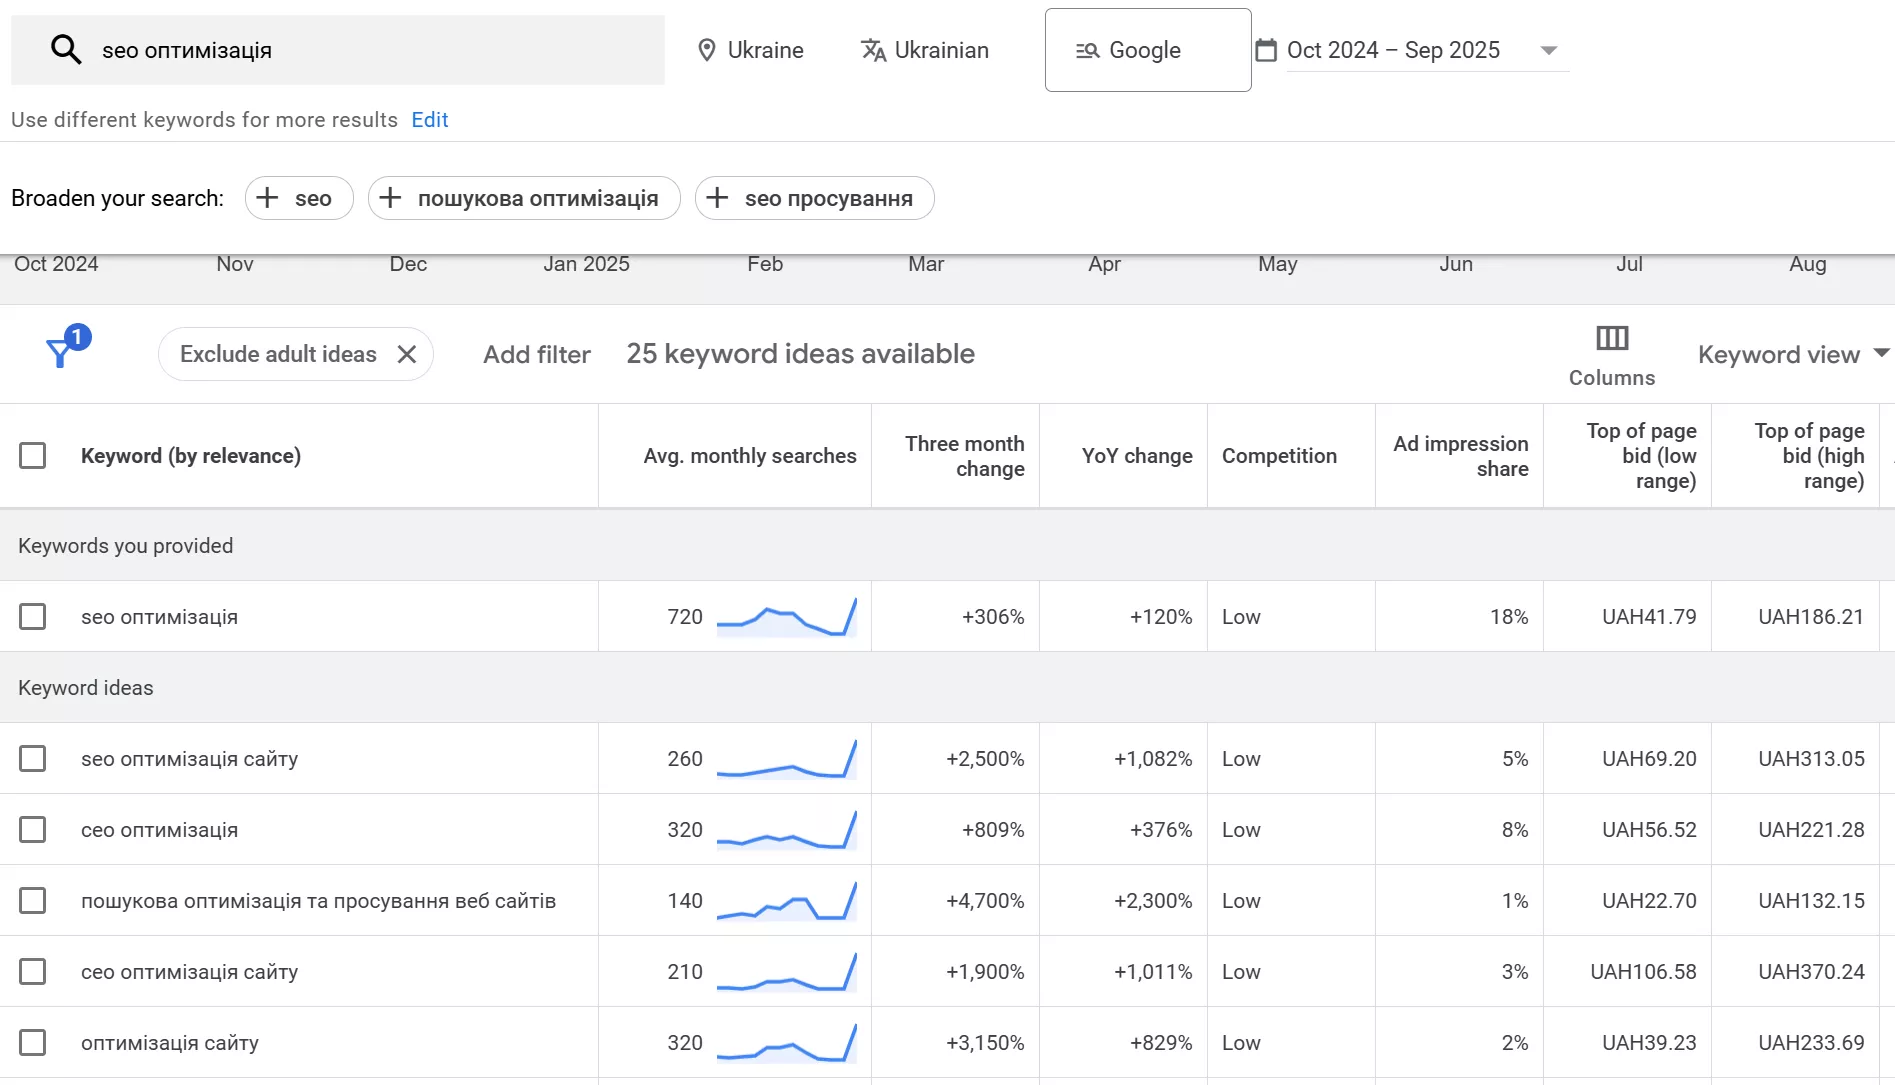The height and width of the screenshot is (1085, 1895).
Task: Click the Add filter button
Action: (536, 354)
